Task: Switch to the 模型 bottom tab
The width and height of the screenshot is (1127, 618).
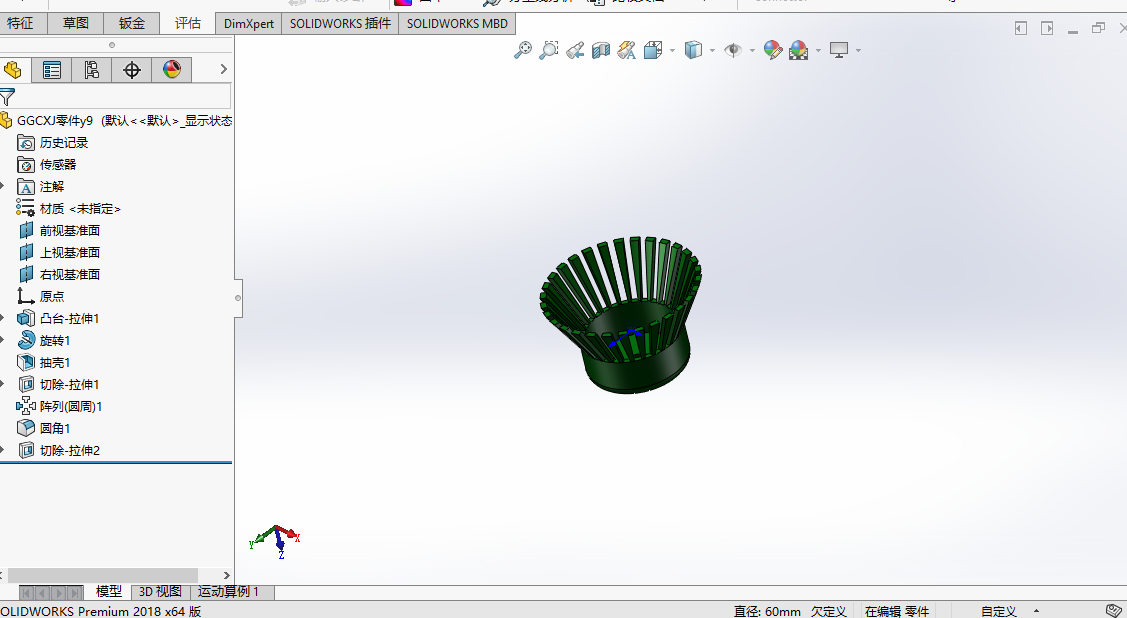Action: point(109,591)
